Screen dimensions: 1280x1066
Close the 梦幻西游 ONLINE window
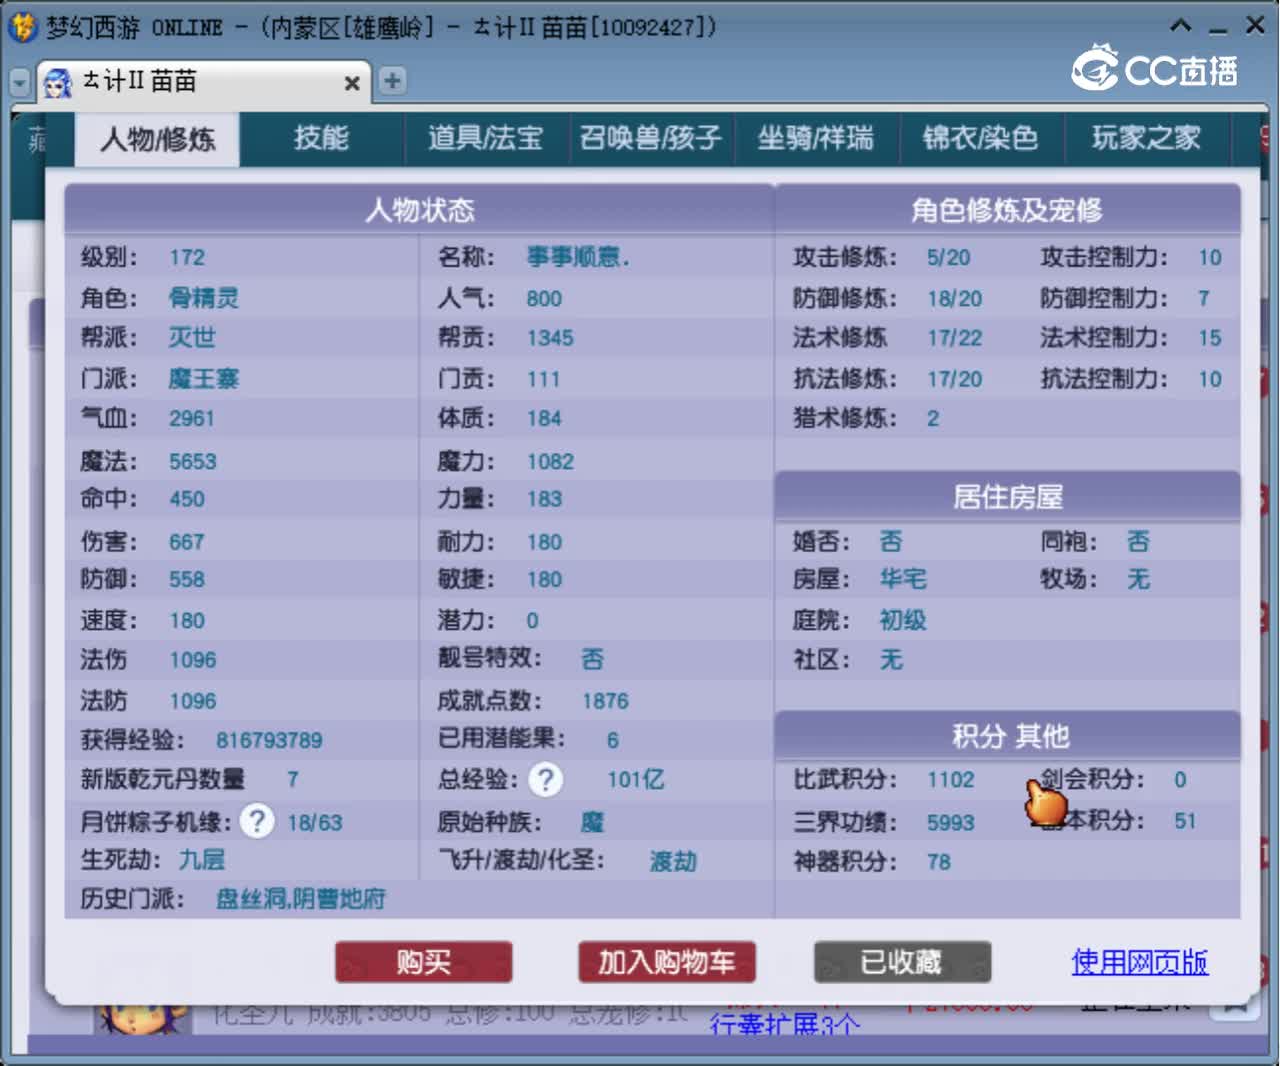[1255, 25]
